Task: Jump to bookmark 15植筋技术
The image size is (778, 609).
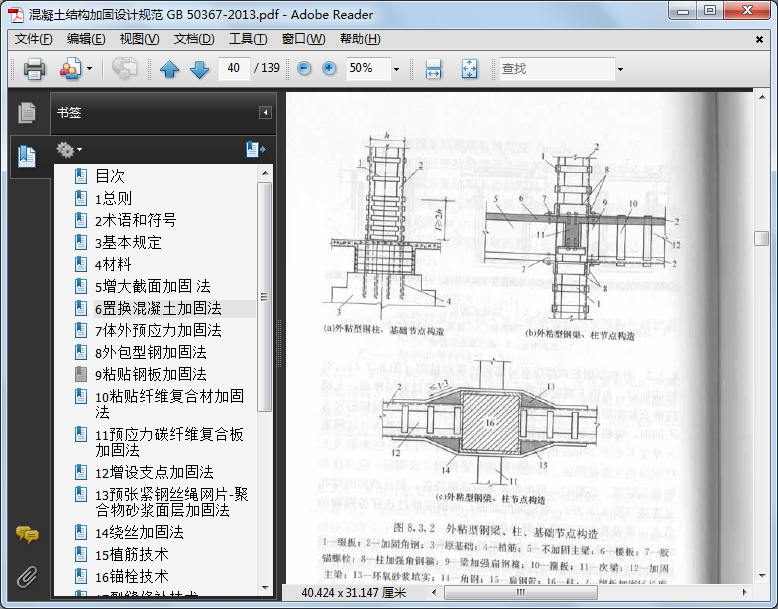Action: 132,554
